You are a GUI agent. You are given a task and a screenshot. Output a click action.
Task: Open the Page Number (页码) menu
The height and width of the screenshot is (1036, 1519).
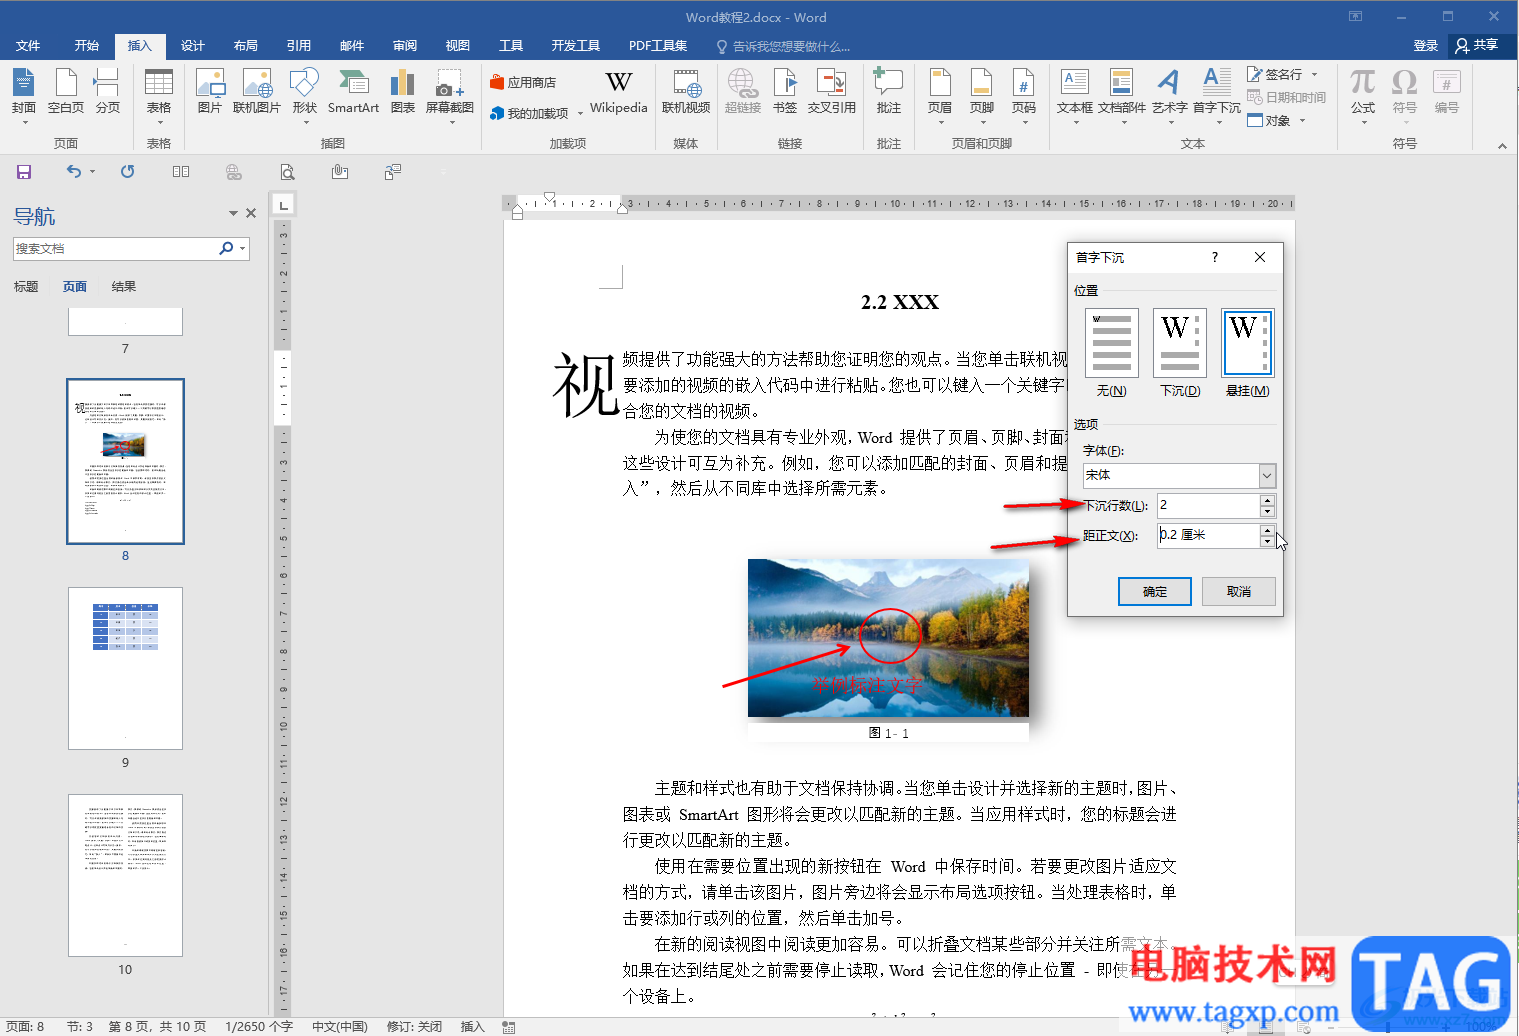click(1024, 95)
